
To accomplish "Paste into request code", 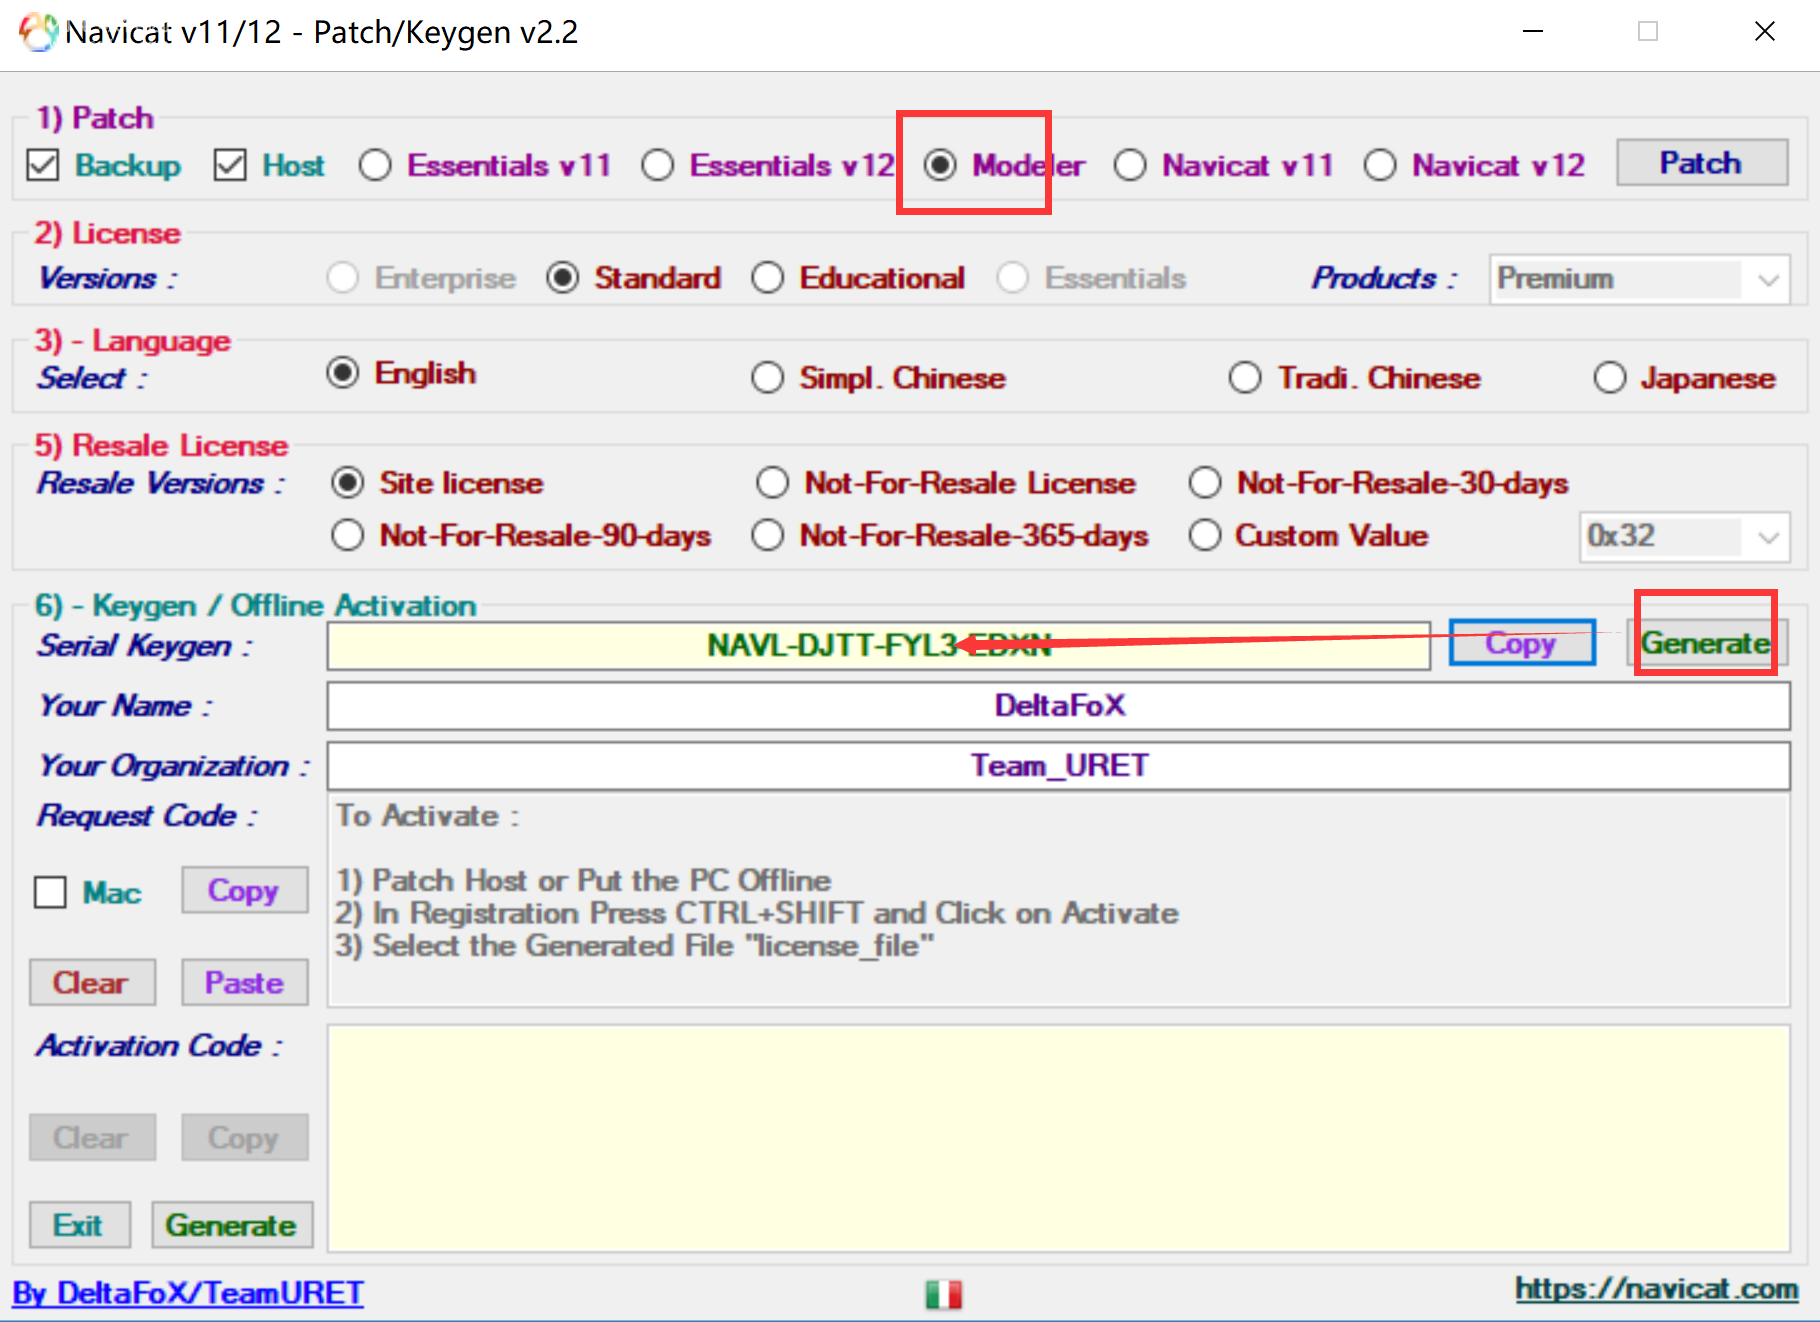I will pos(244,983).
